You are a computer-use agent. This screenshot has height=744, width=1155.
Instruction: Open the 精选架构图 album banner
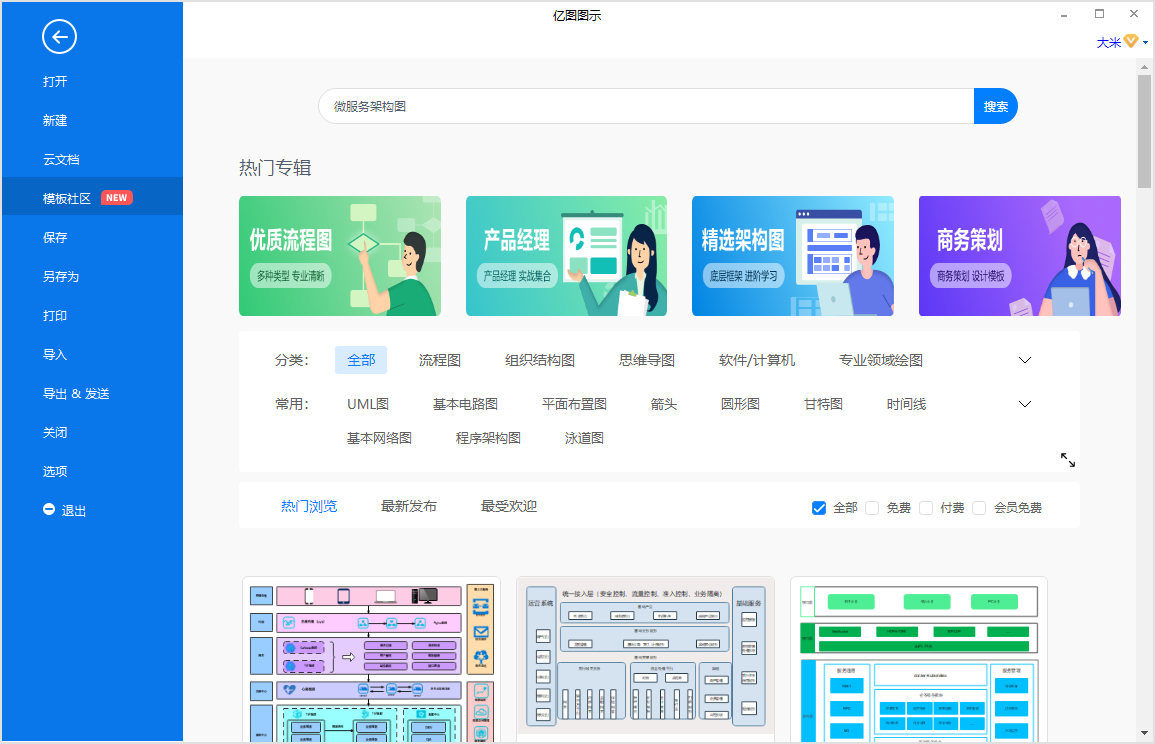tap(793, 256)
